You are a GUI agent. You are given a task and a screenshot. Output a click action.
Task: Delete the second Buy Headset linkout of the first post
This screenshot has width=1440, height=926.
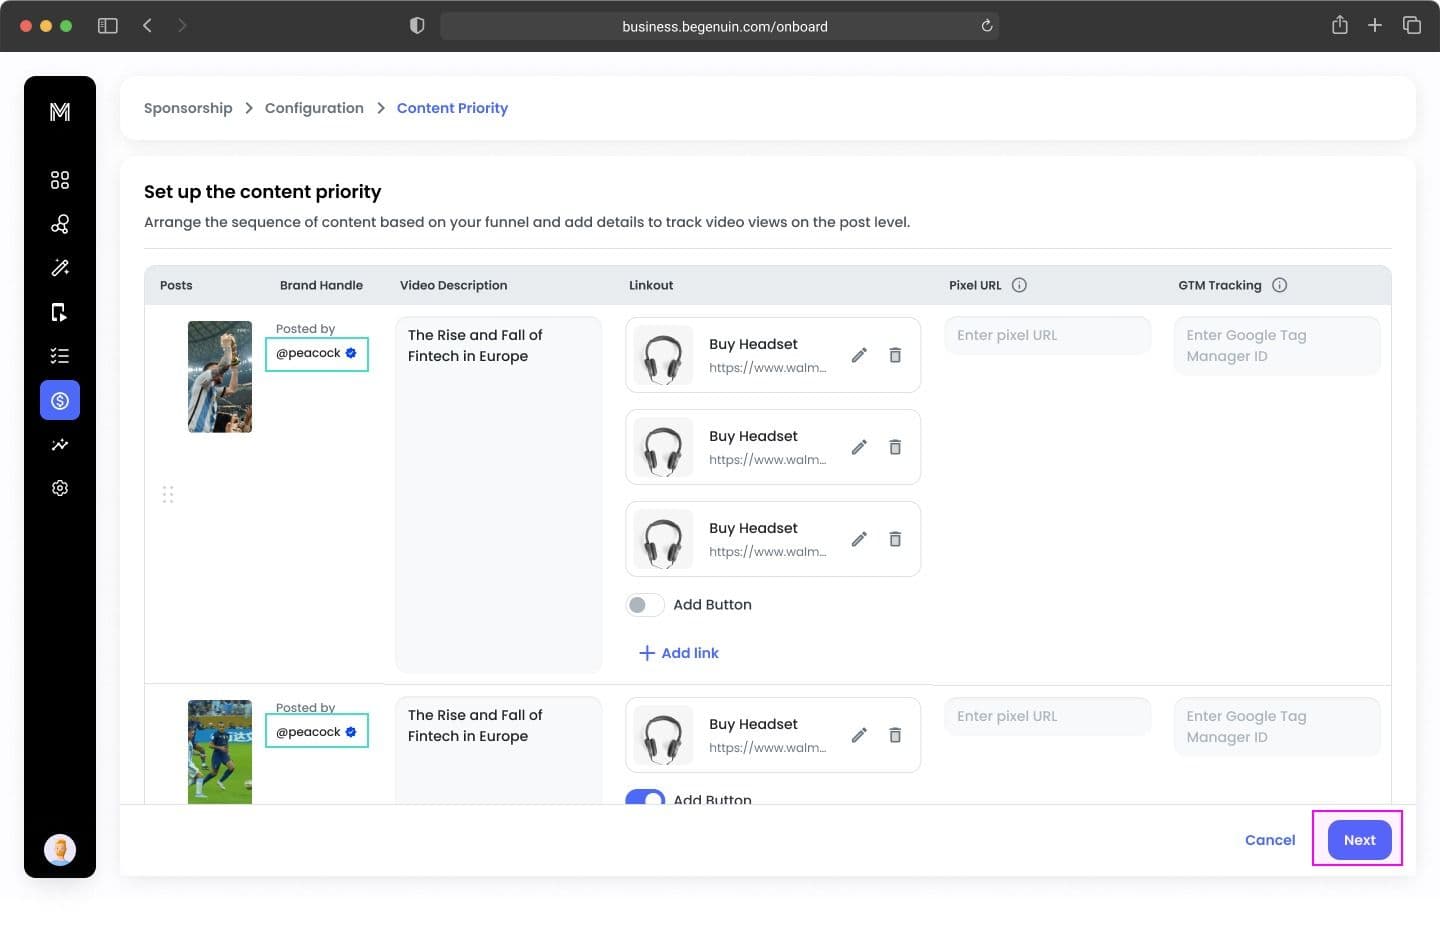click(895, 447)
